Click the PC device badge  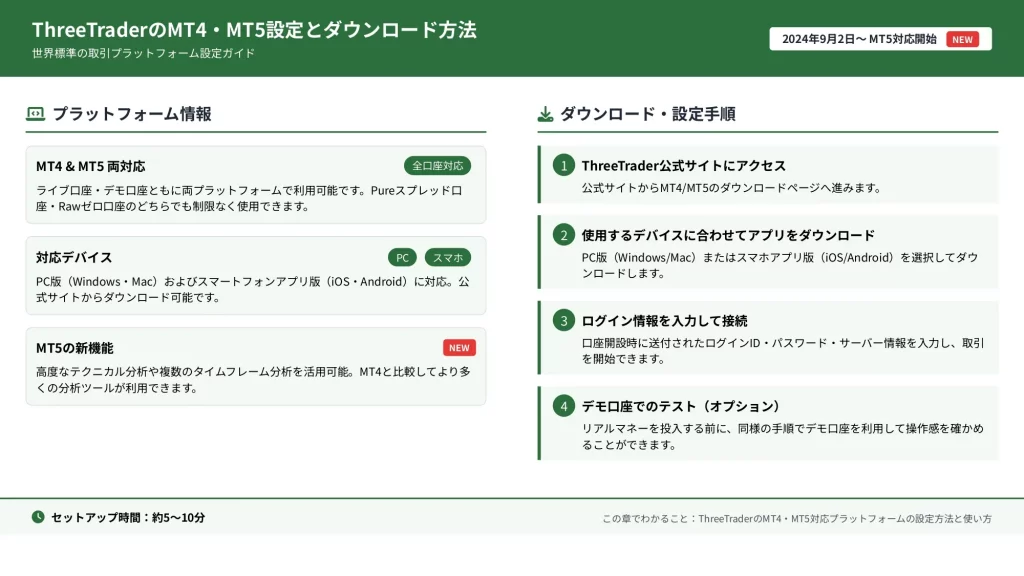click(x=402, y=257)
